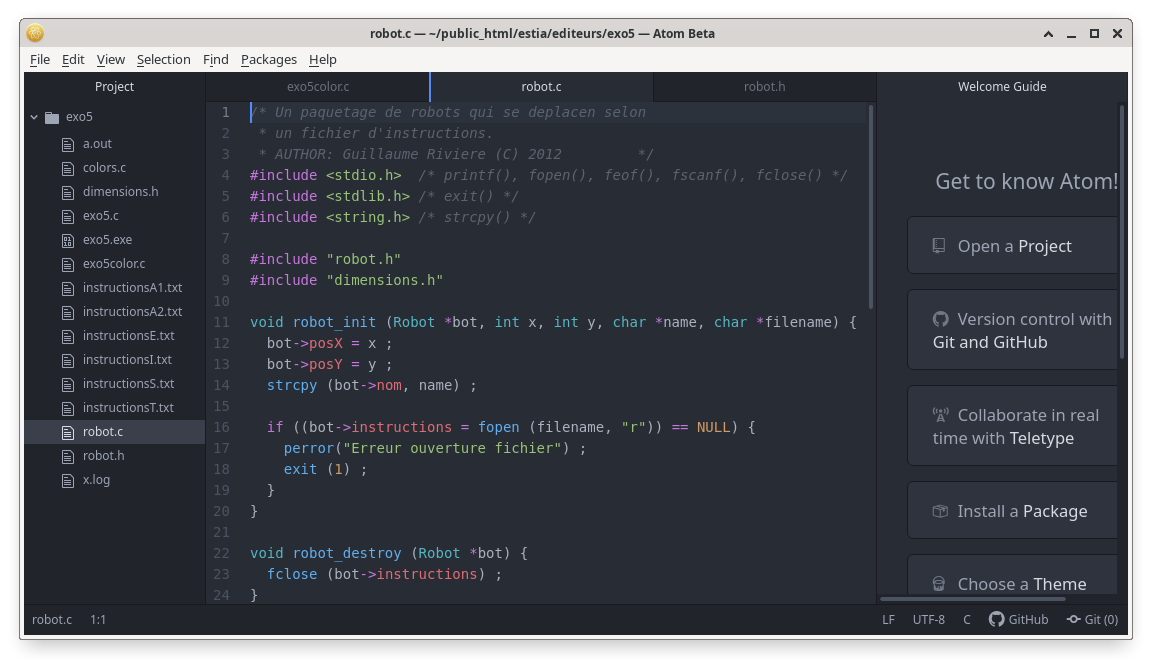Image resolution: width=1162 pixels, height=663 pixels.
Task: Click the file icon beside instructionsA2.txt
Action: coord(68,313)
